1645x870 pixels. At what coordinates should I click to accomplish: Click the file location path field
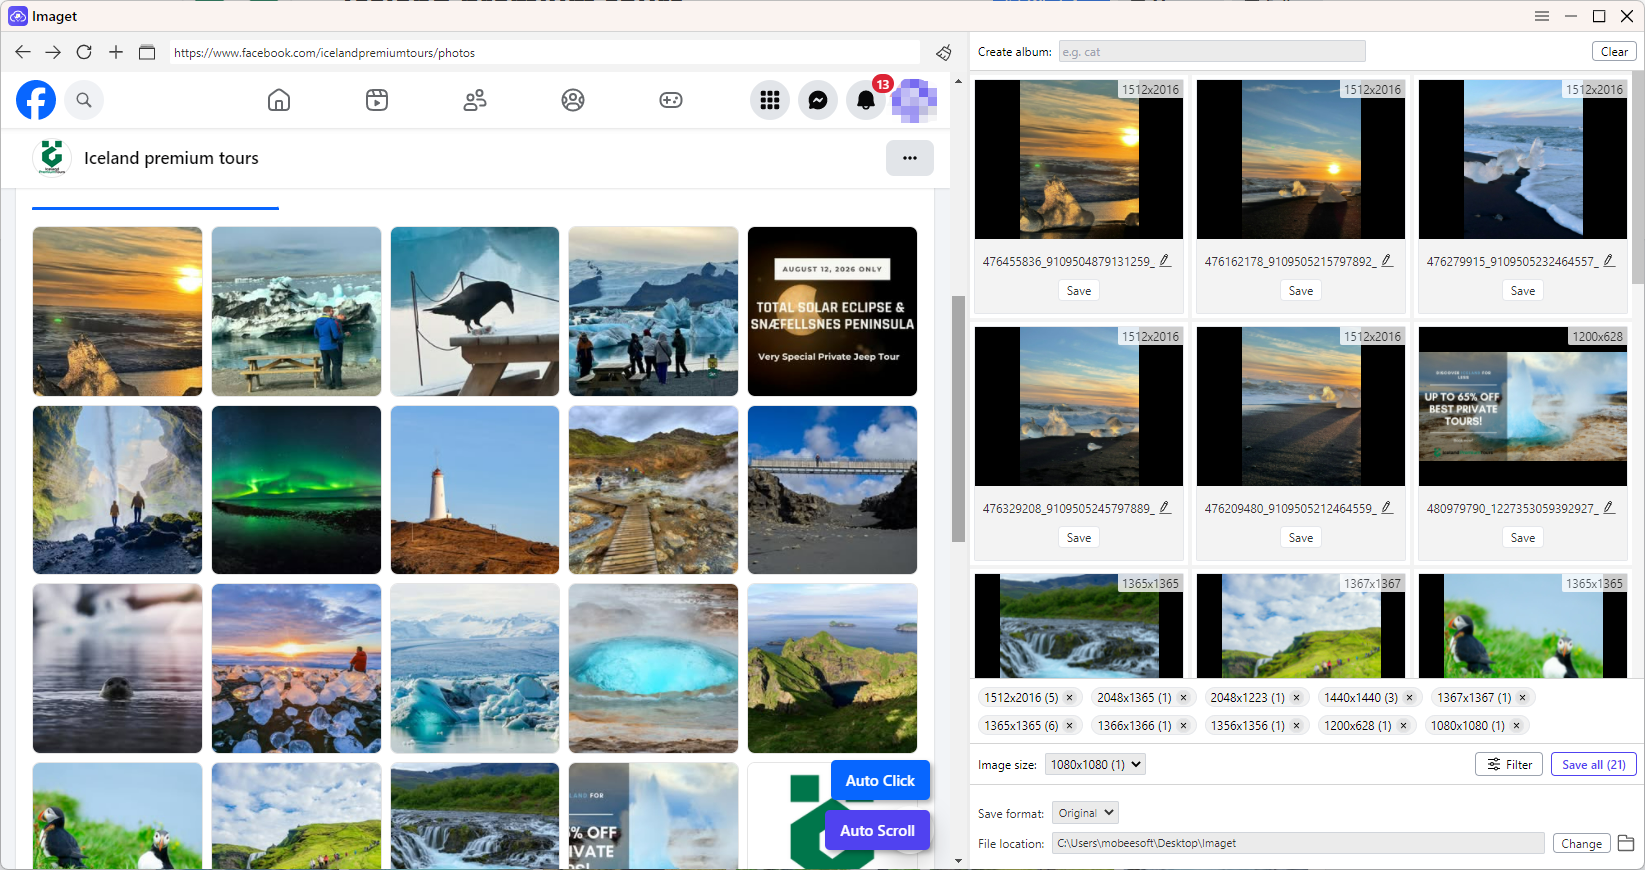pos(1298,844)
